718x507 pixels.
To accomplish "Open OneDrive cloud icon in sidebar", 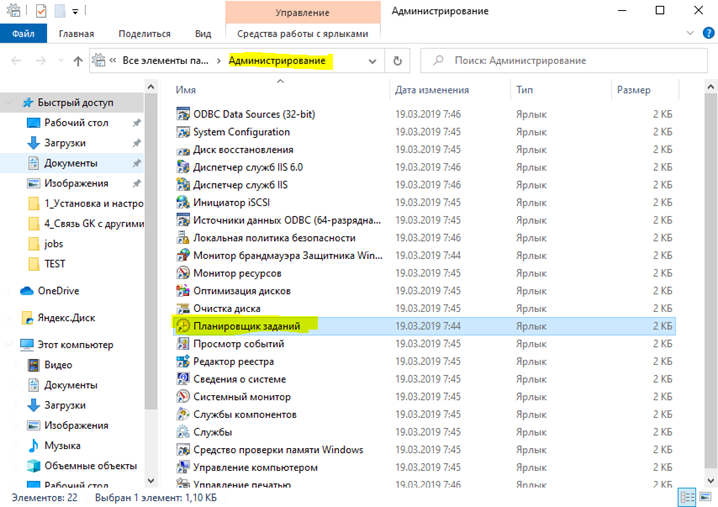I will point(27,291).
